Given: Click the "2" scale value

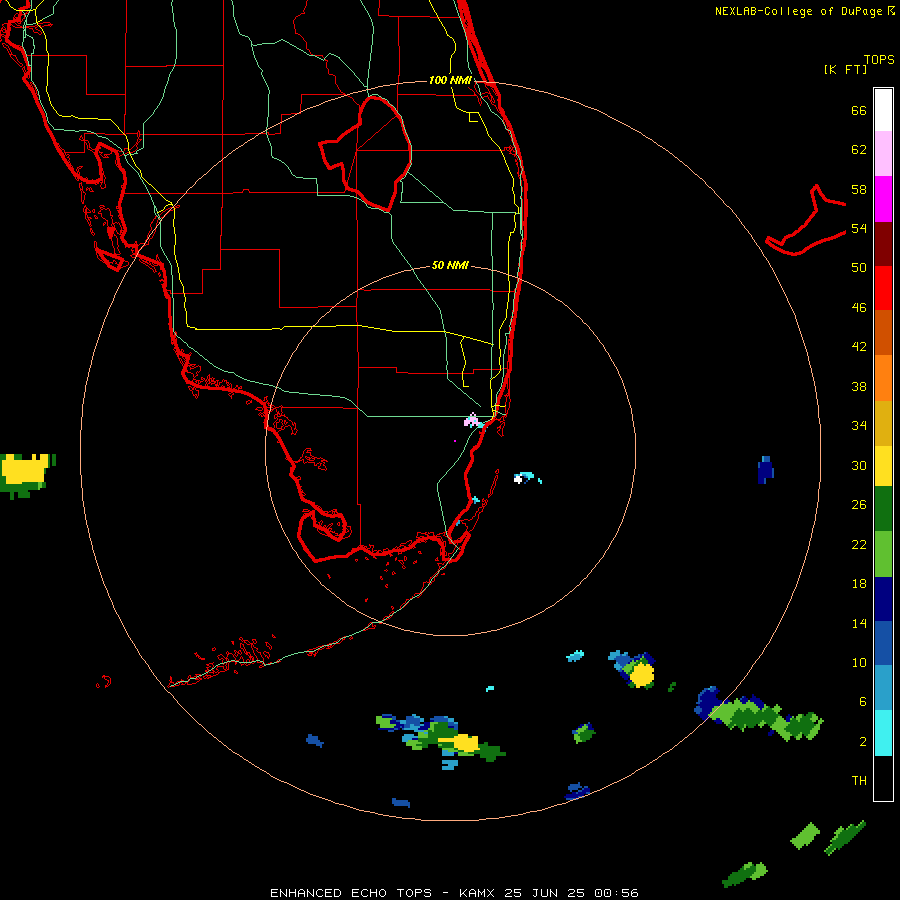Looking at the screenshot, I should click(863, 742).
